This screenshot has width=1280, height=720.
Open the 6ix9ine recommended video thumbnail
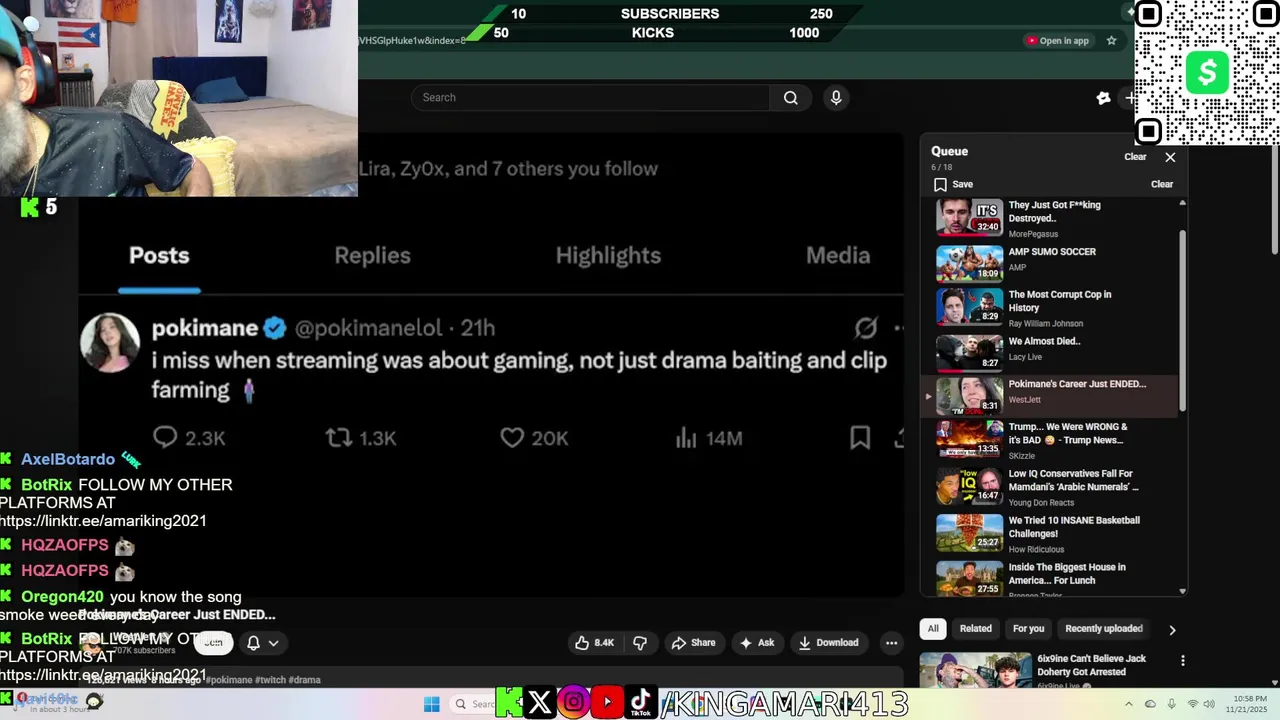click(975, 671)
